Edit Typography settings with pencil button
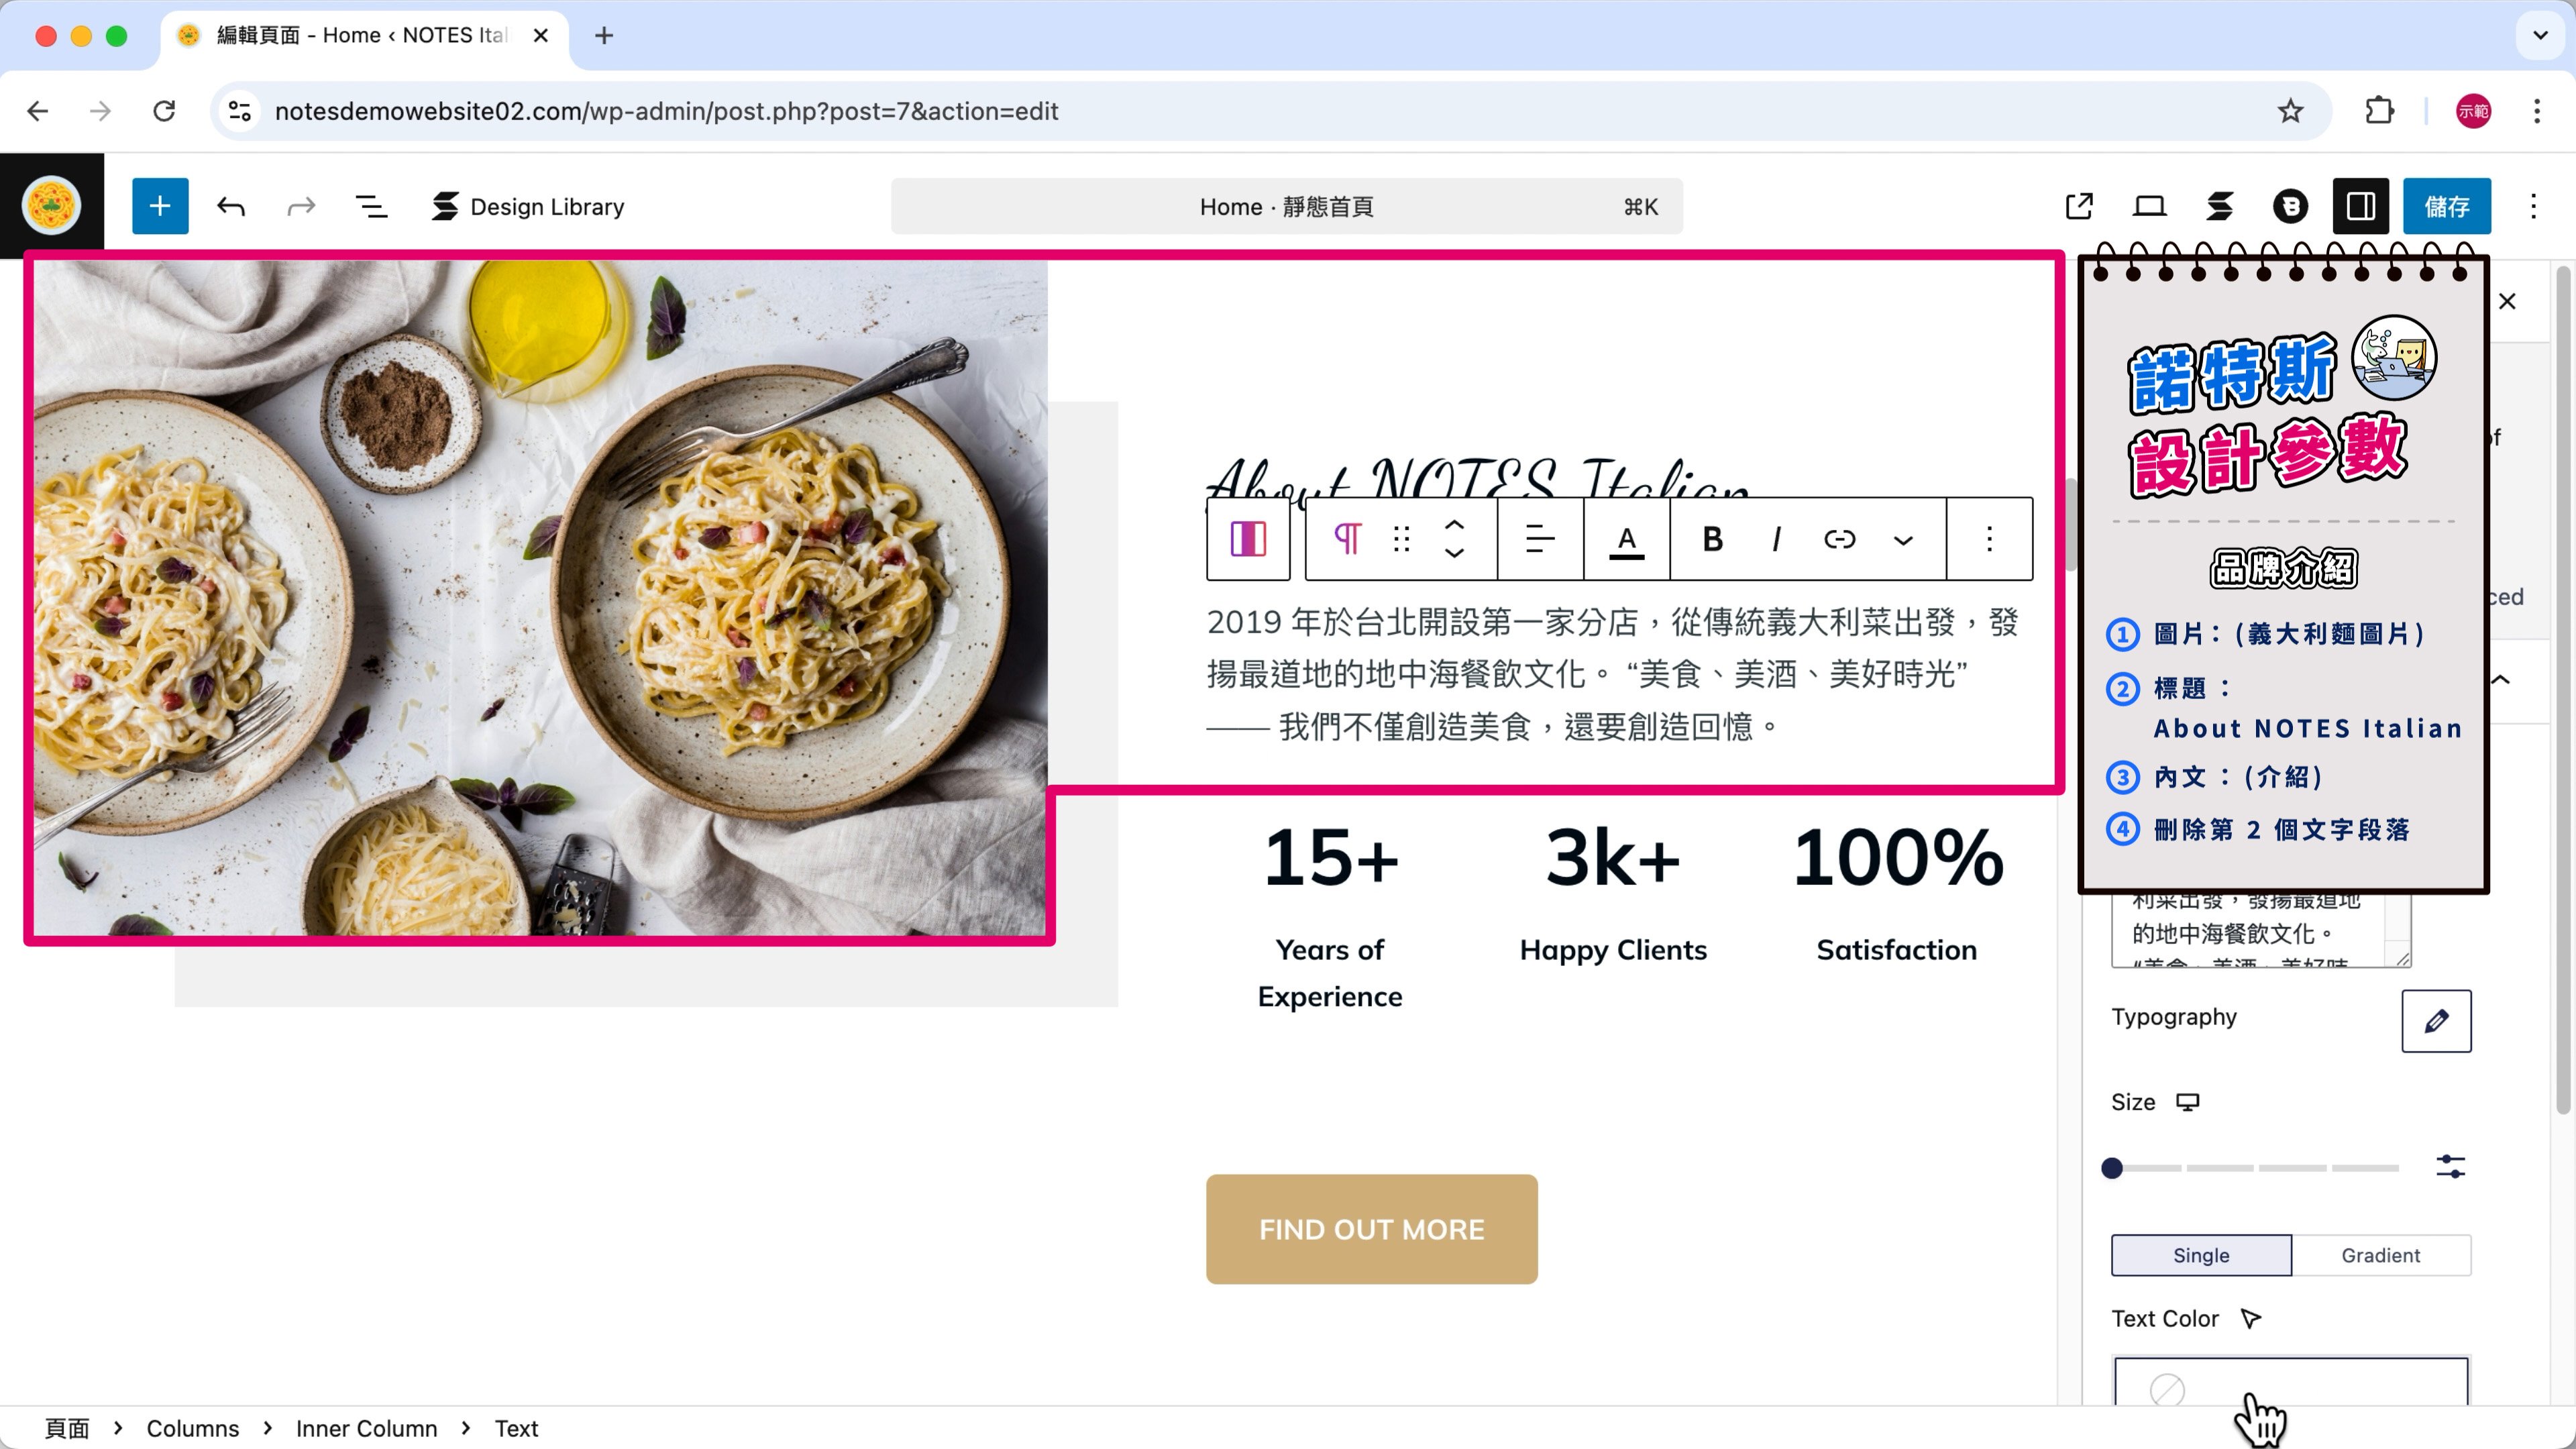Viewport: 2576px width, 1449px height. (x=2436, y=1020)
